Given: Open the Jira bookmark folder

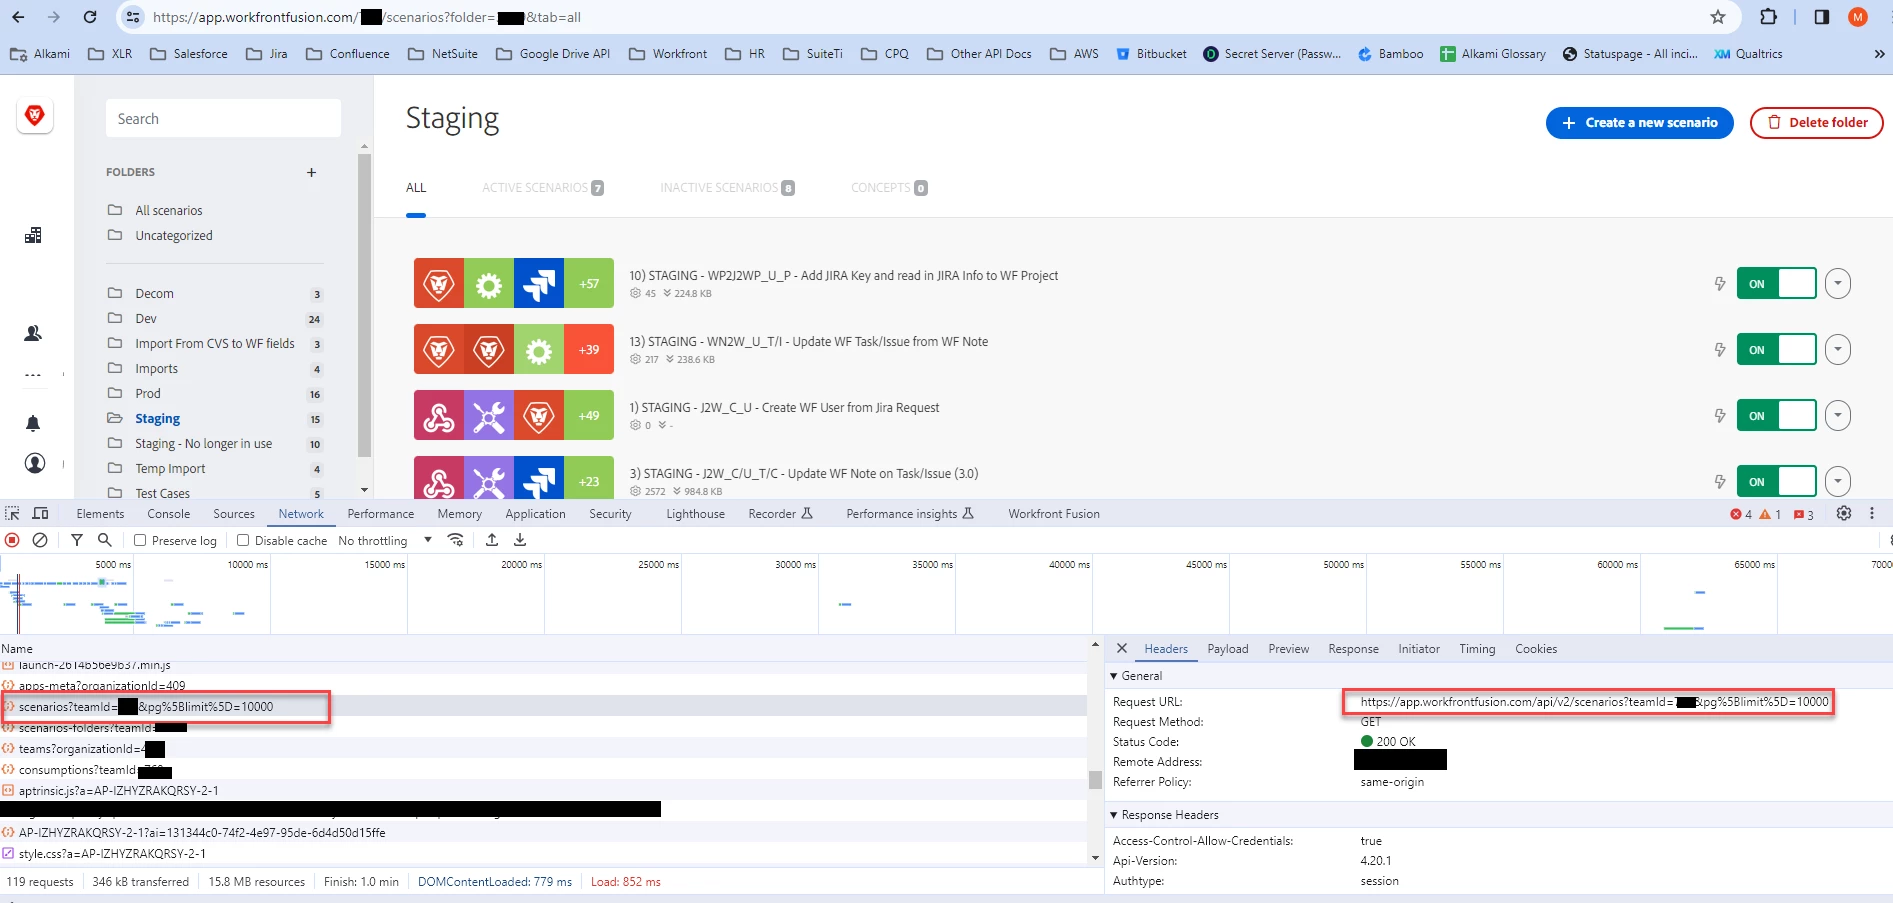Looking at the screenshot, I should tap(267, 54).
